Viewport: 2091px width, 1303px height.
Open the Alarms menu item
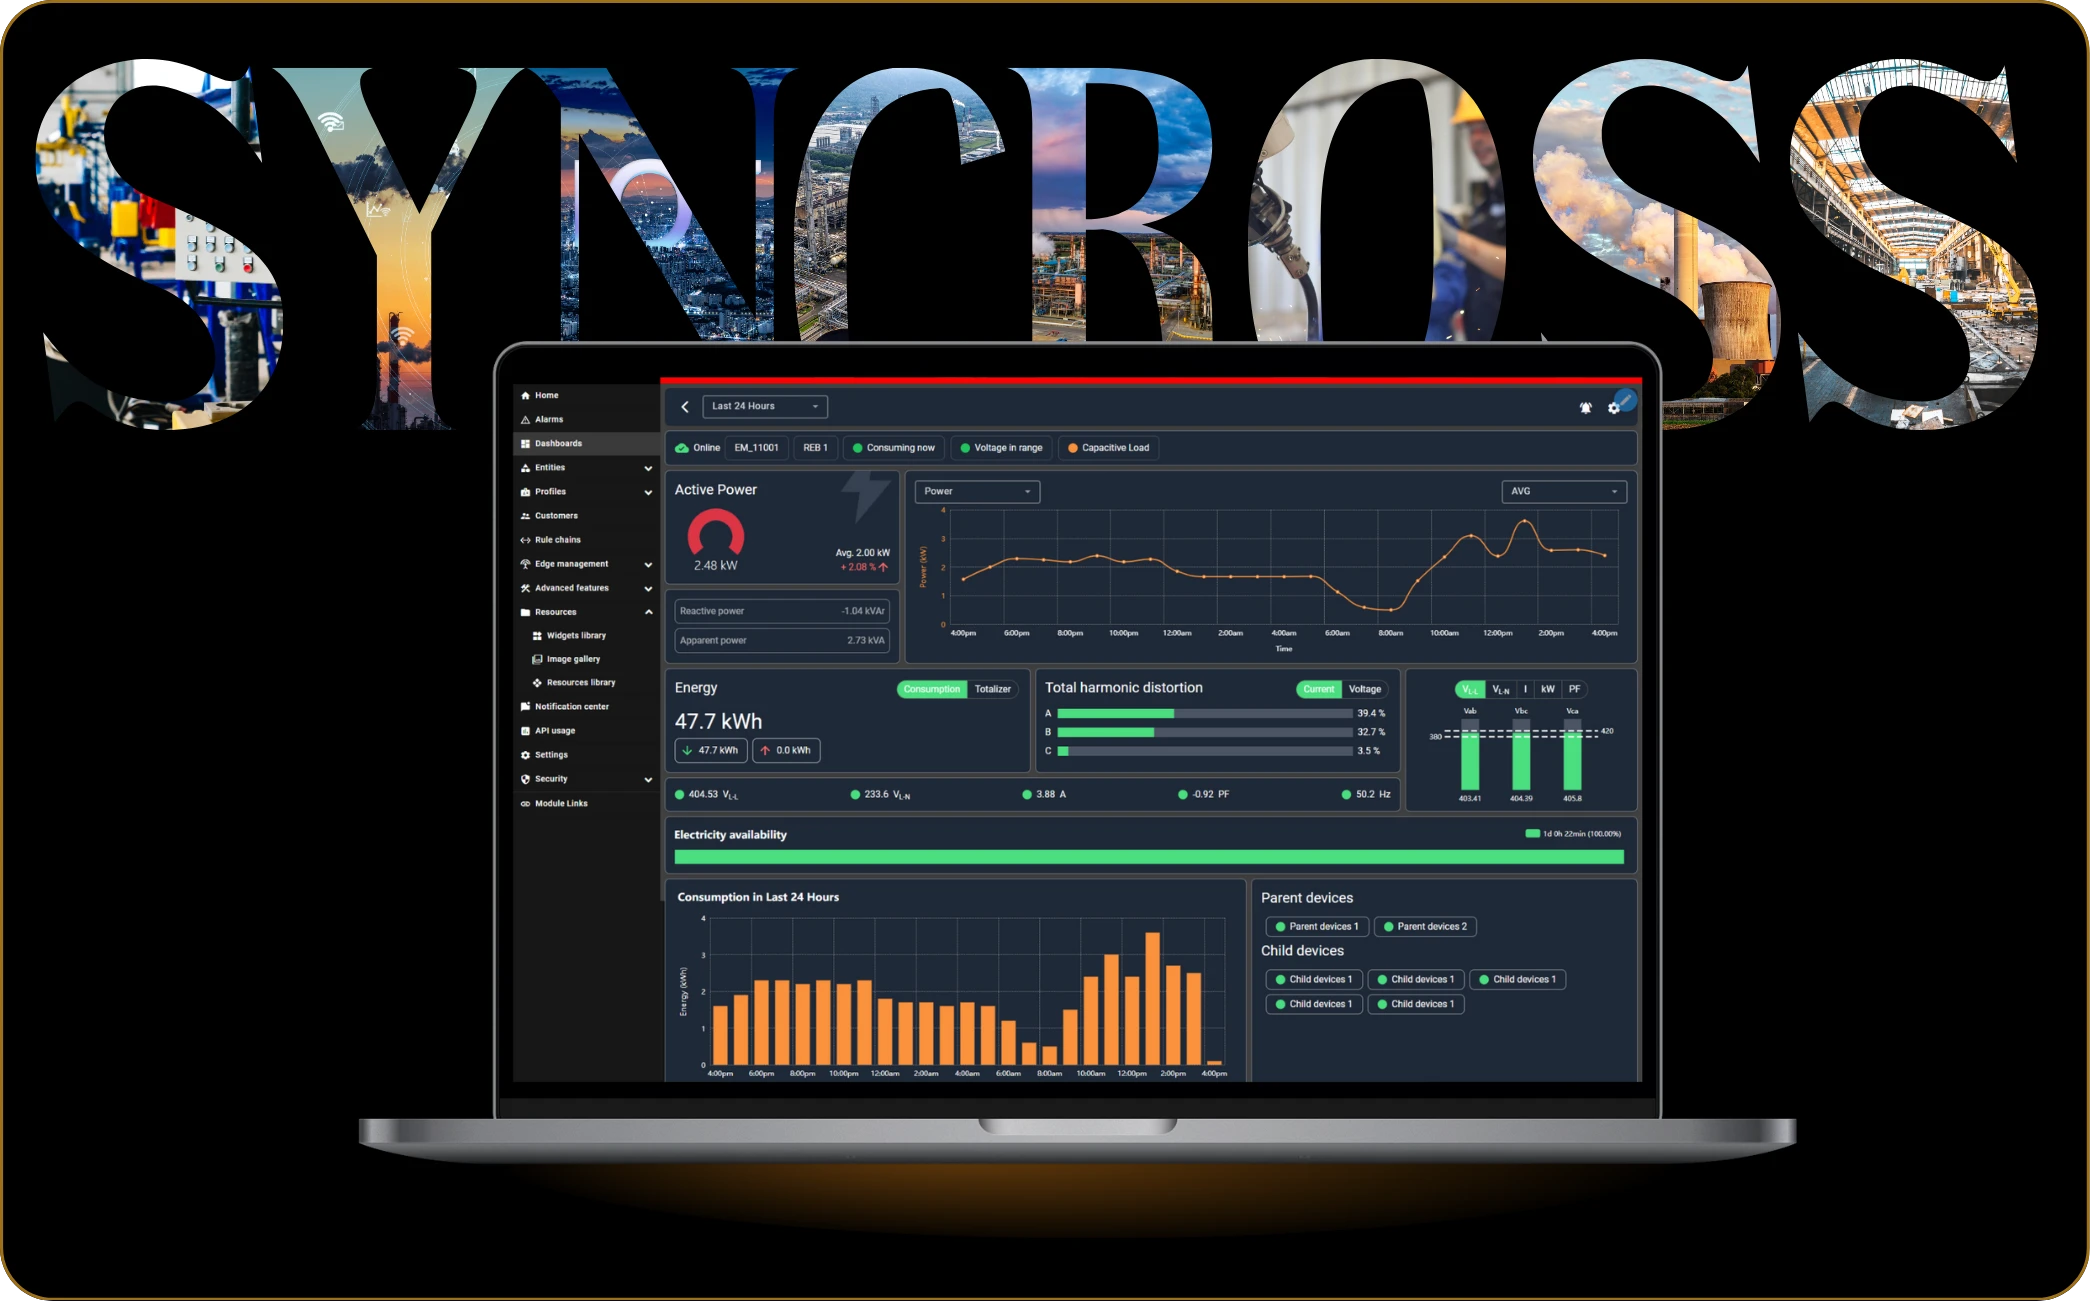[x=586, y=420]
